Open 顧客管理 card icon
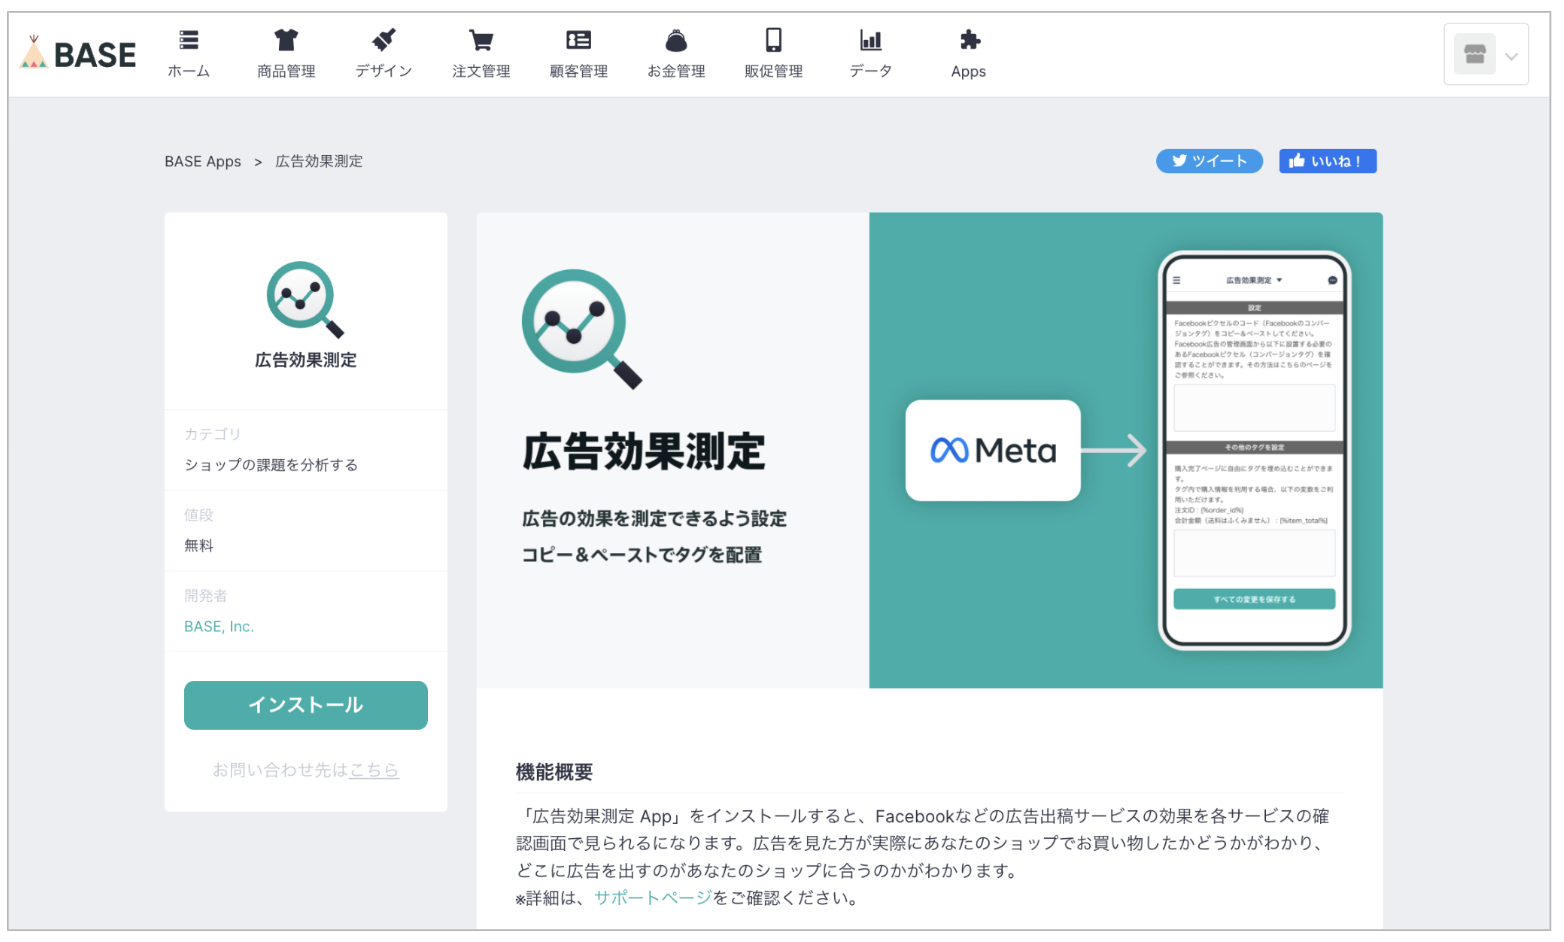 [x=579, y=40]
